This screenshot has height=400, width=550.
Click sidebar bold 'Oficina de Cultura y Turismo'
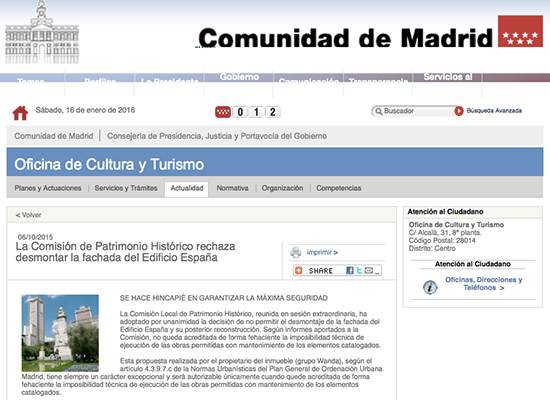[456, 225]
